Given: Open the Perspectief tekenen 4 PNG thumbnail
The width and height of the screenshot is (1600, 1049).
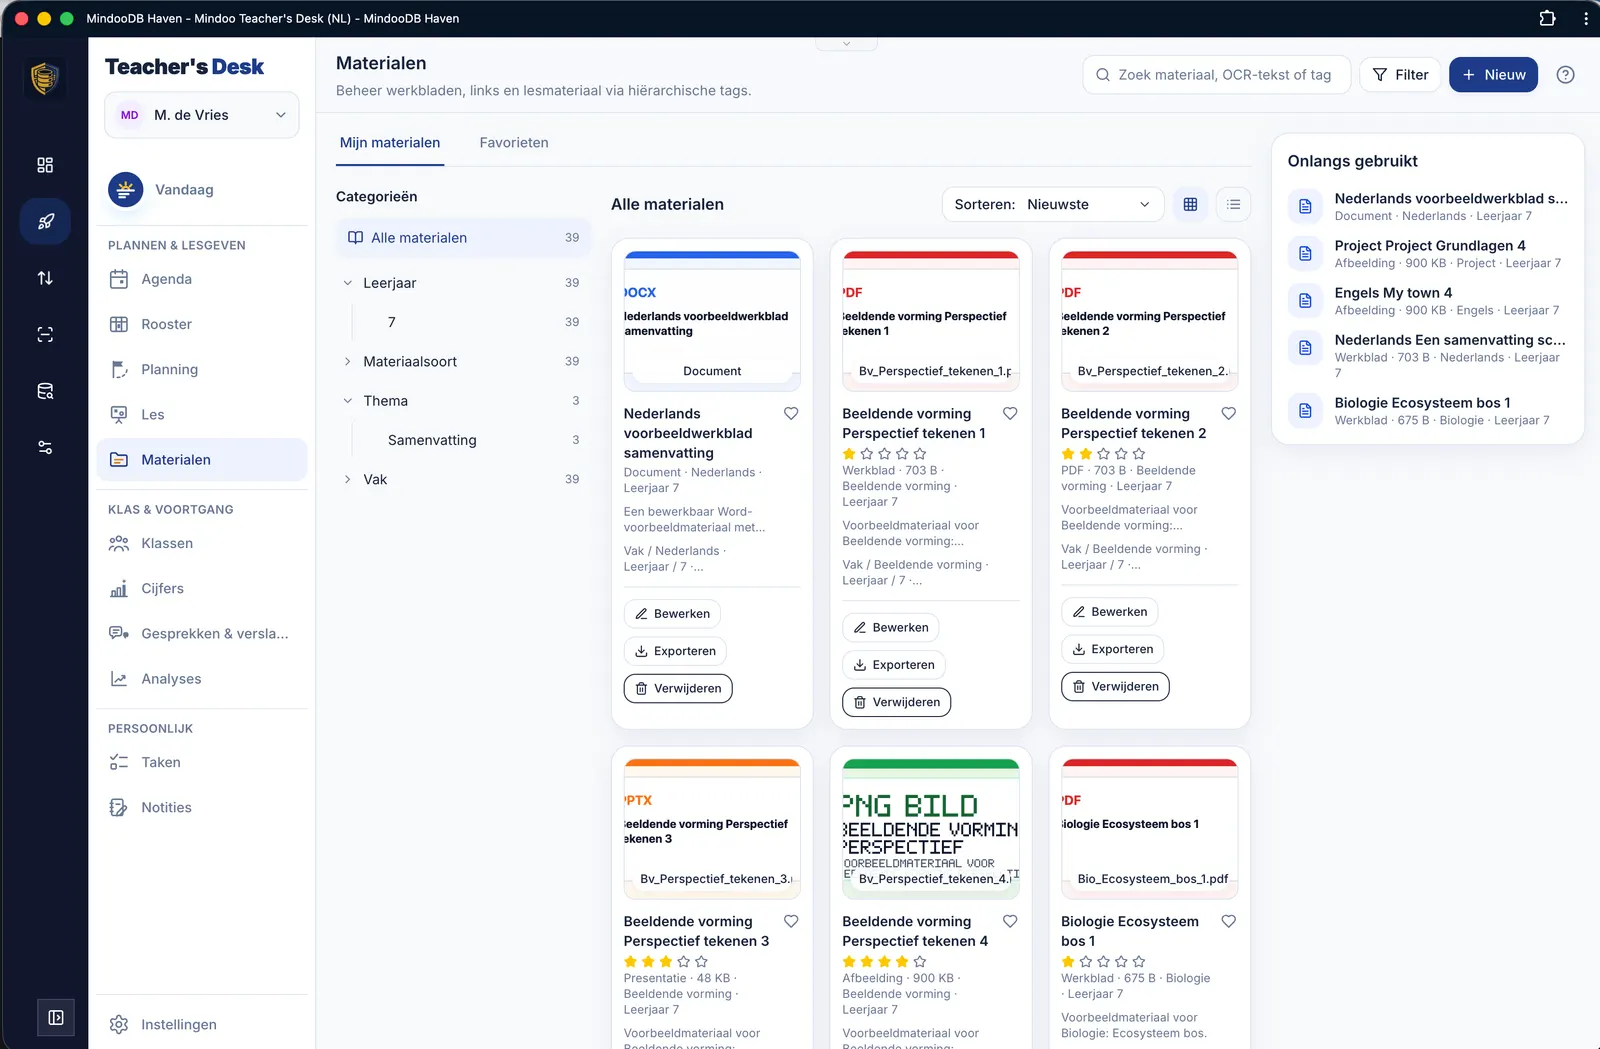Looking at the screenshot, I should click(x=930, y=829).
